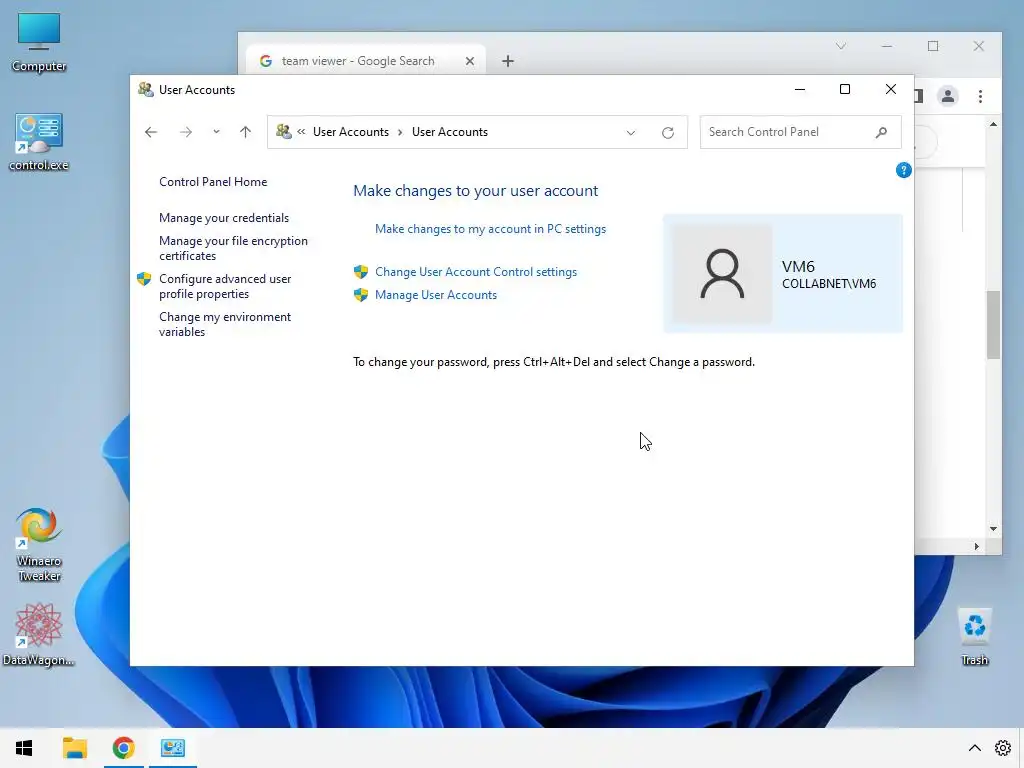The width and height of the screenshot is (1024, 768).
Task: Open Chrome three-dot menu
Action: (x=980, y=96)
